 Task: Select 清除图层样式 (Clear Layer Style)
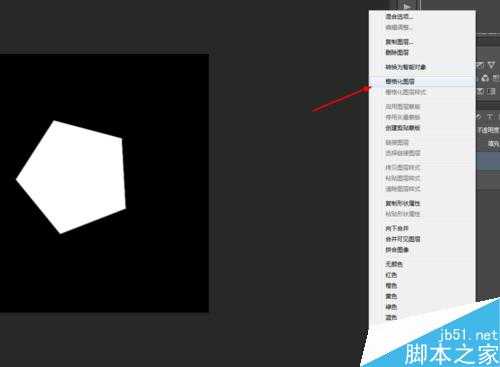[x=403, y=189]
